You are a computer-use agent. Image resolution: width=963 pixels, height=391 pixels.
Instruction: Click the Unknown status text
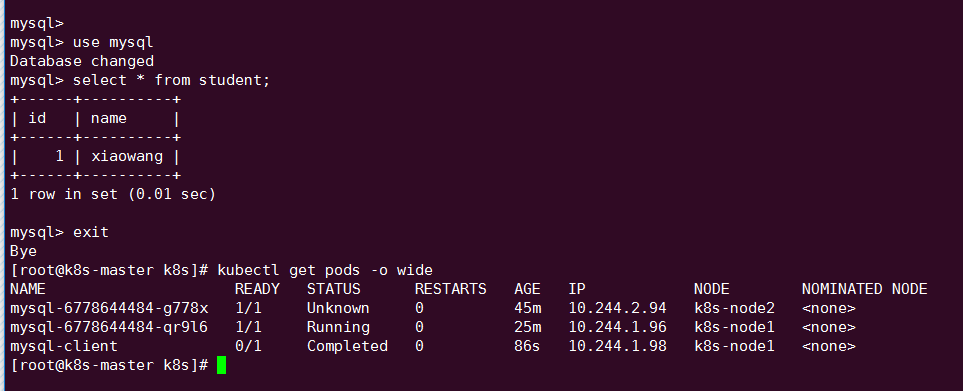pos(338,308)
